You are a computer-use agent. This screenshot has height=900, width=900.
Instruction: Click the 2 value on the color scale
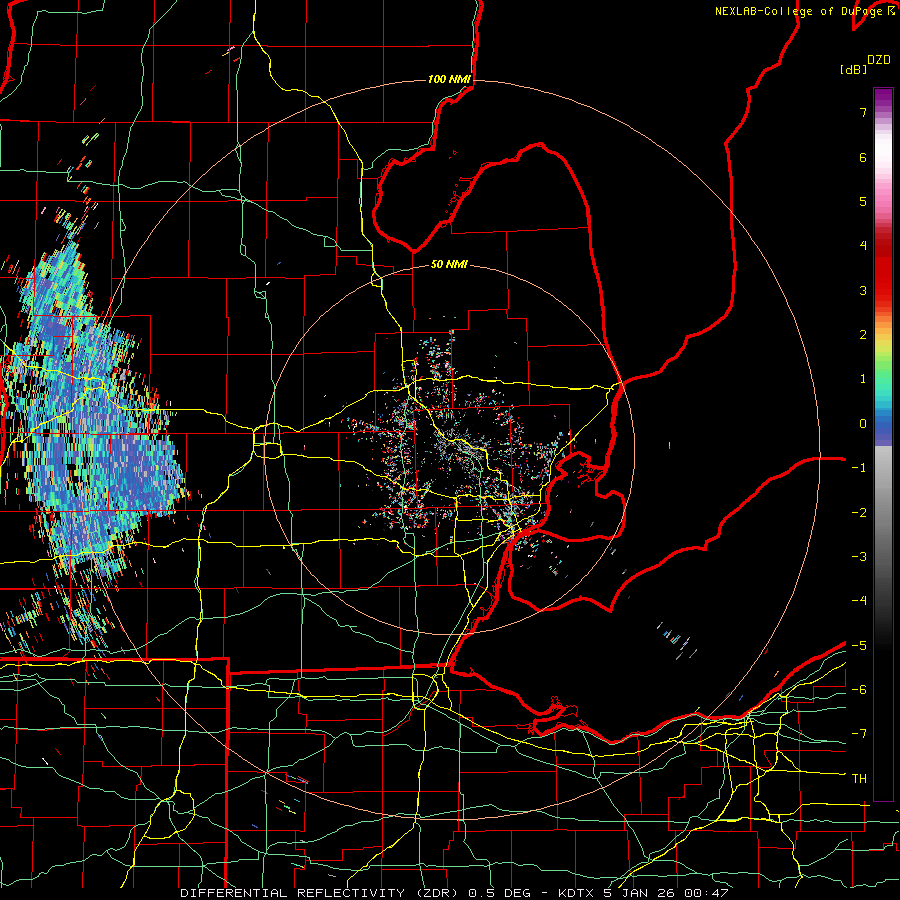863,335
